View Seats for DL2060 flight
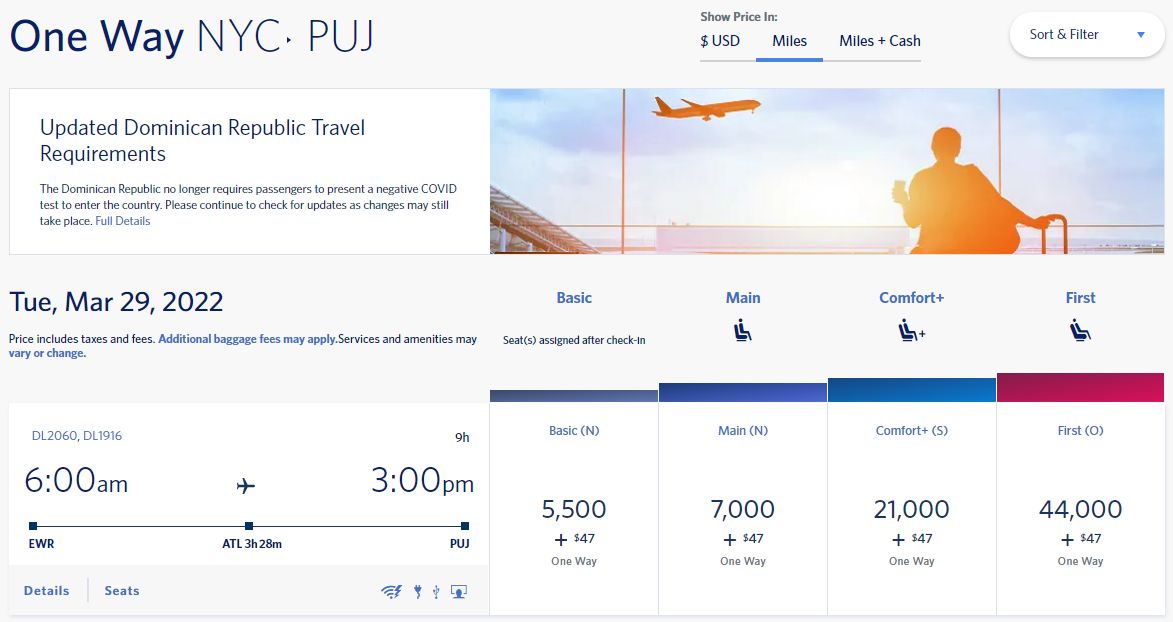The image size is (1173, 622). (122, 591)
